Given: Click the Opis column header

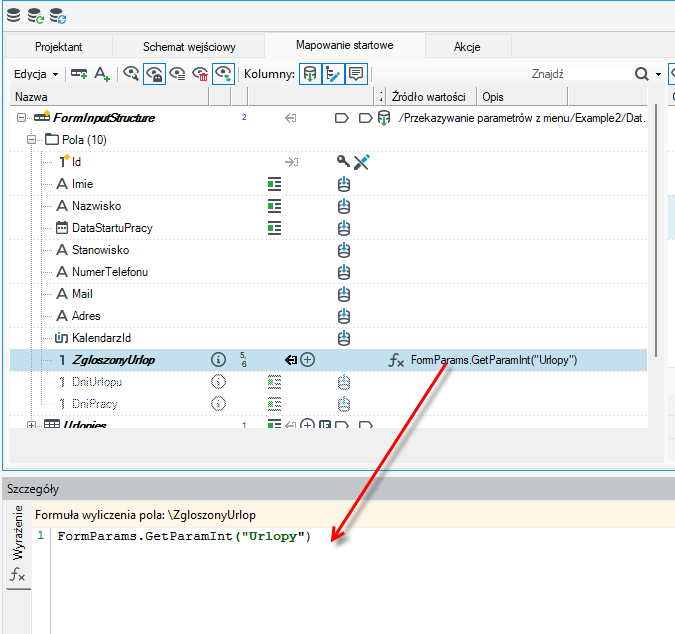Looking at the screenshot, I should pos(522,97).
